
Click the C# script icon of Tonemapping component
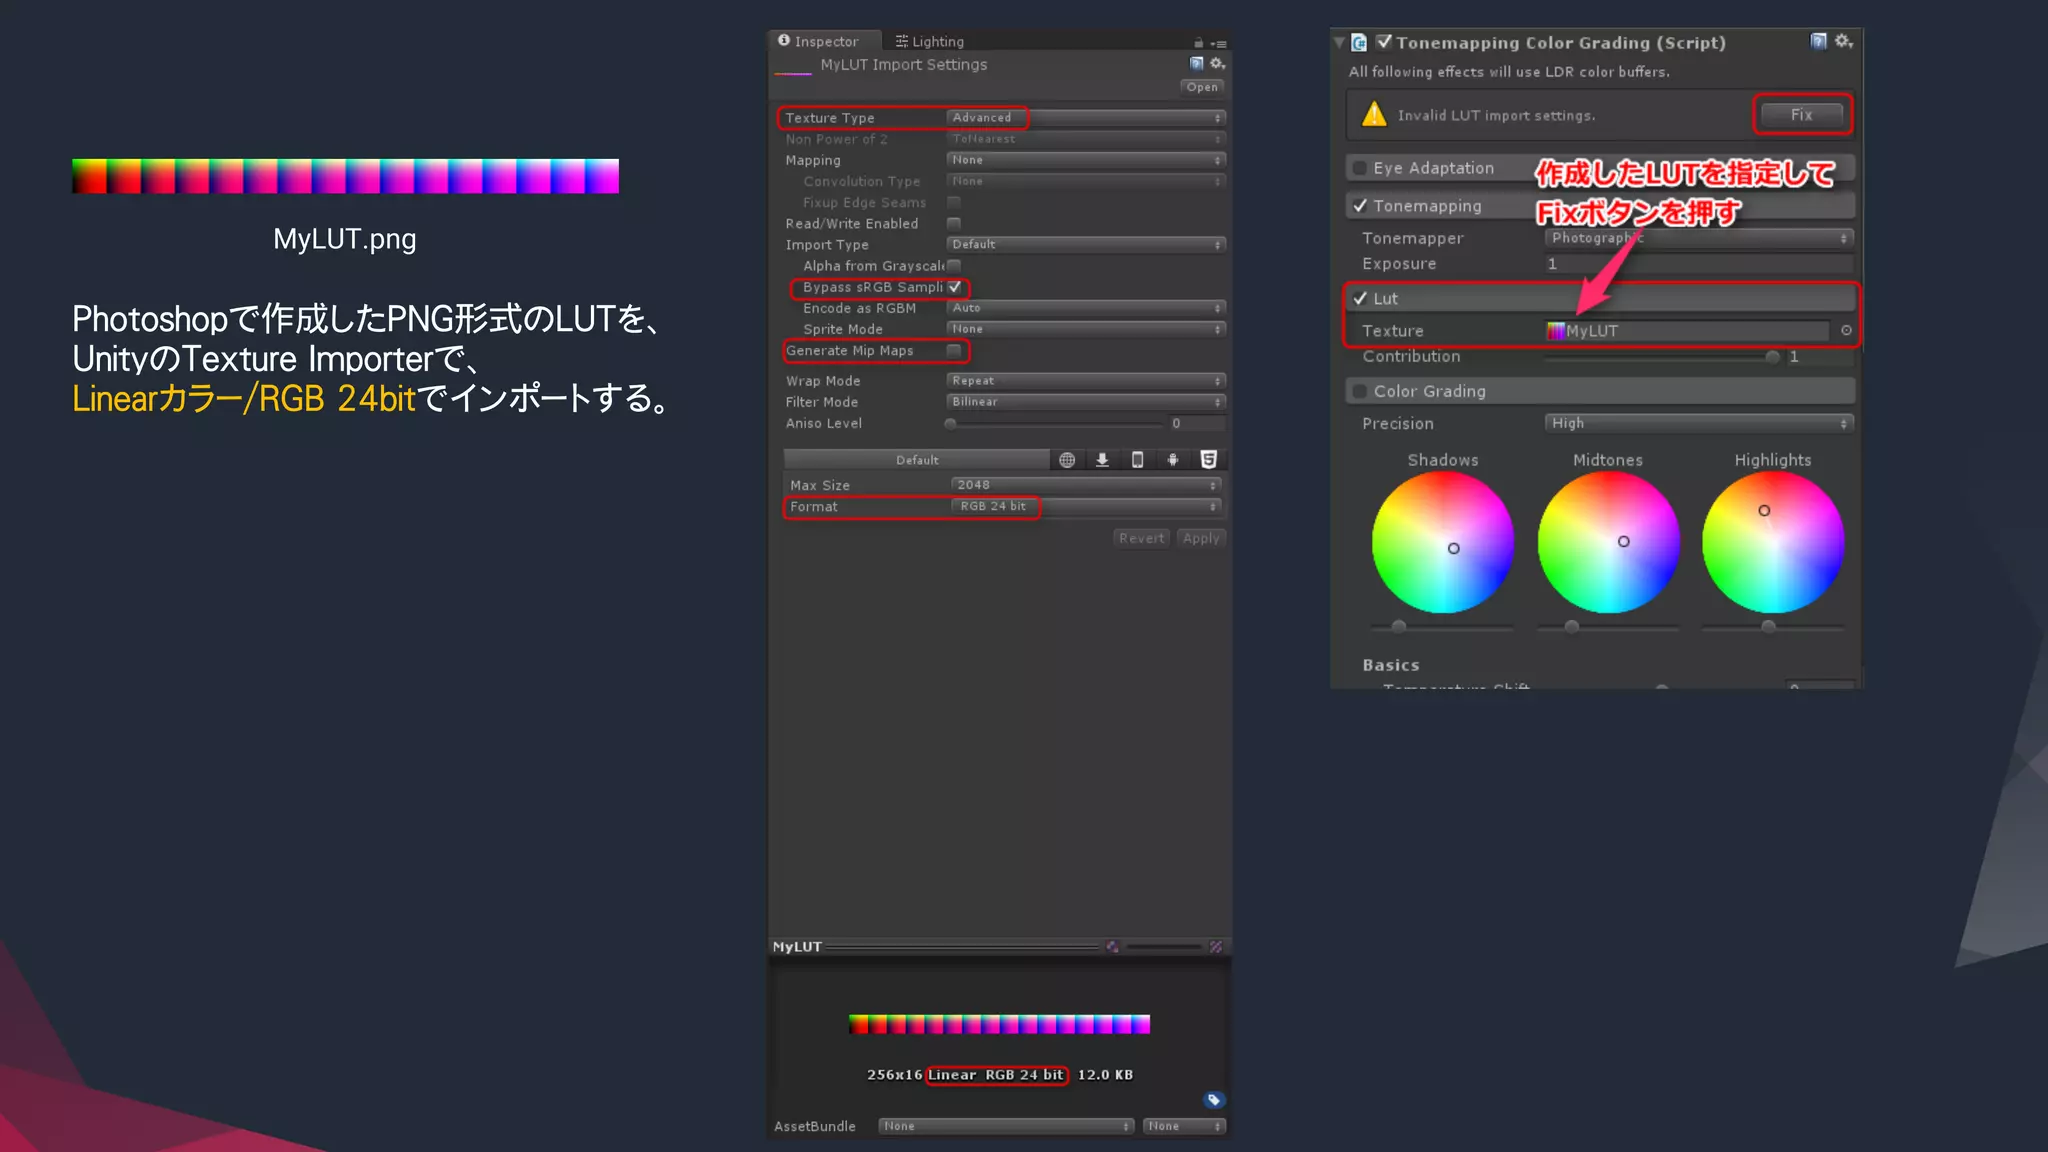(1359, 43)
